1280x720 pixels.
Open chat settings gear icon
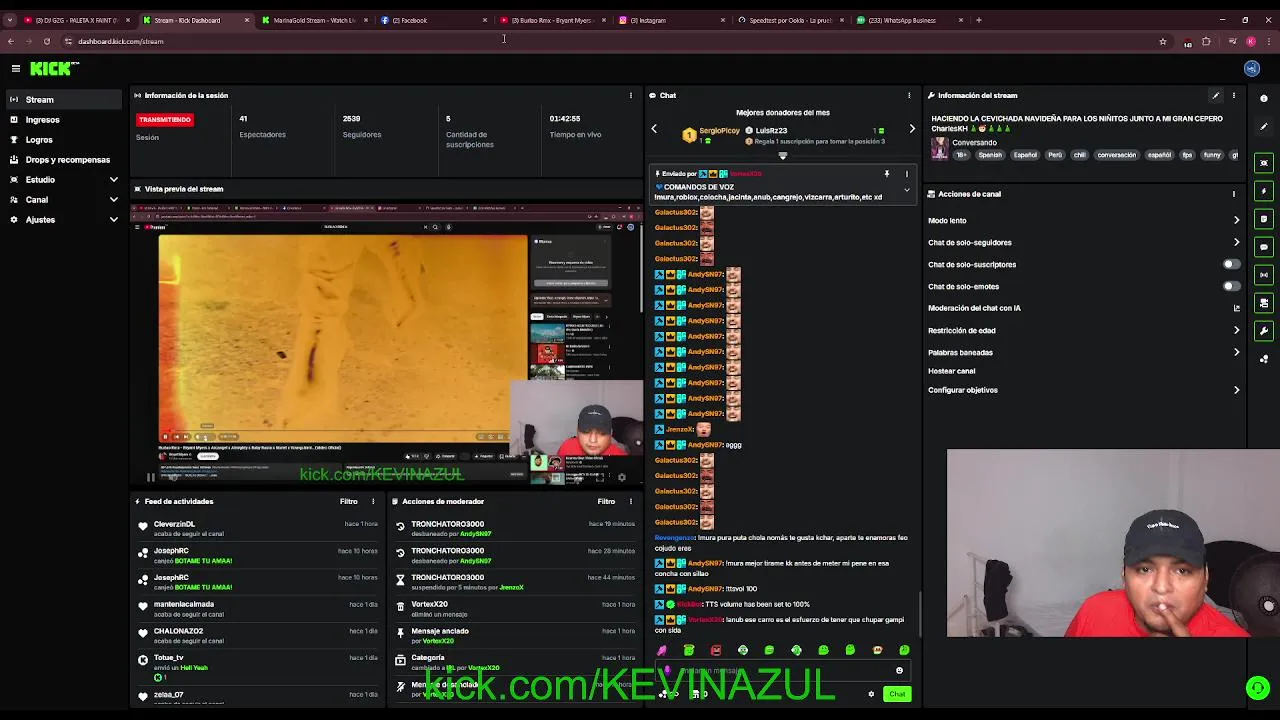point(871,694)
